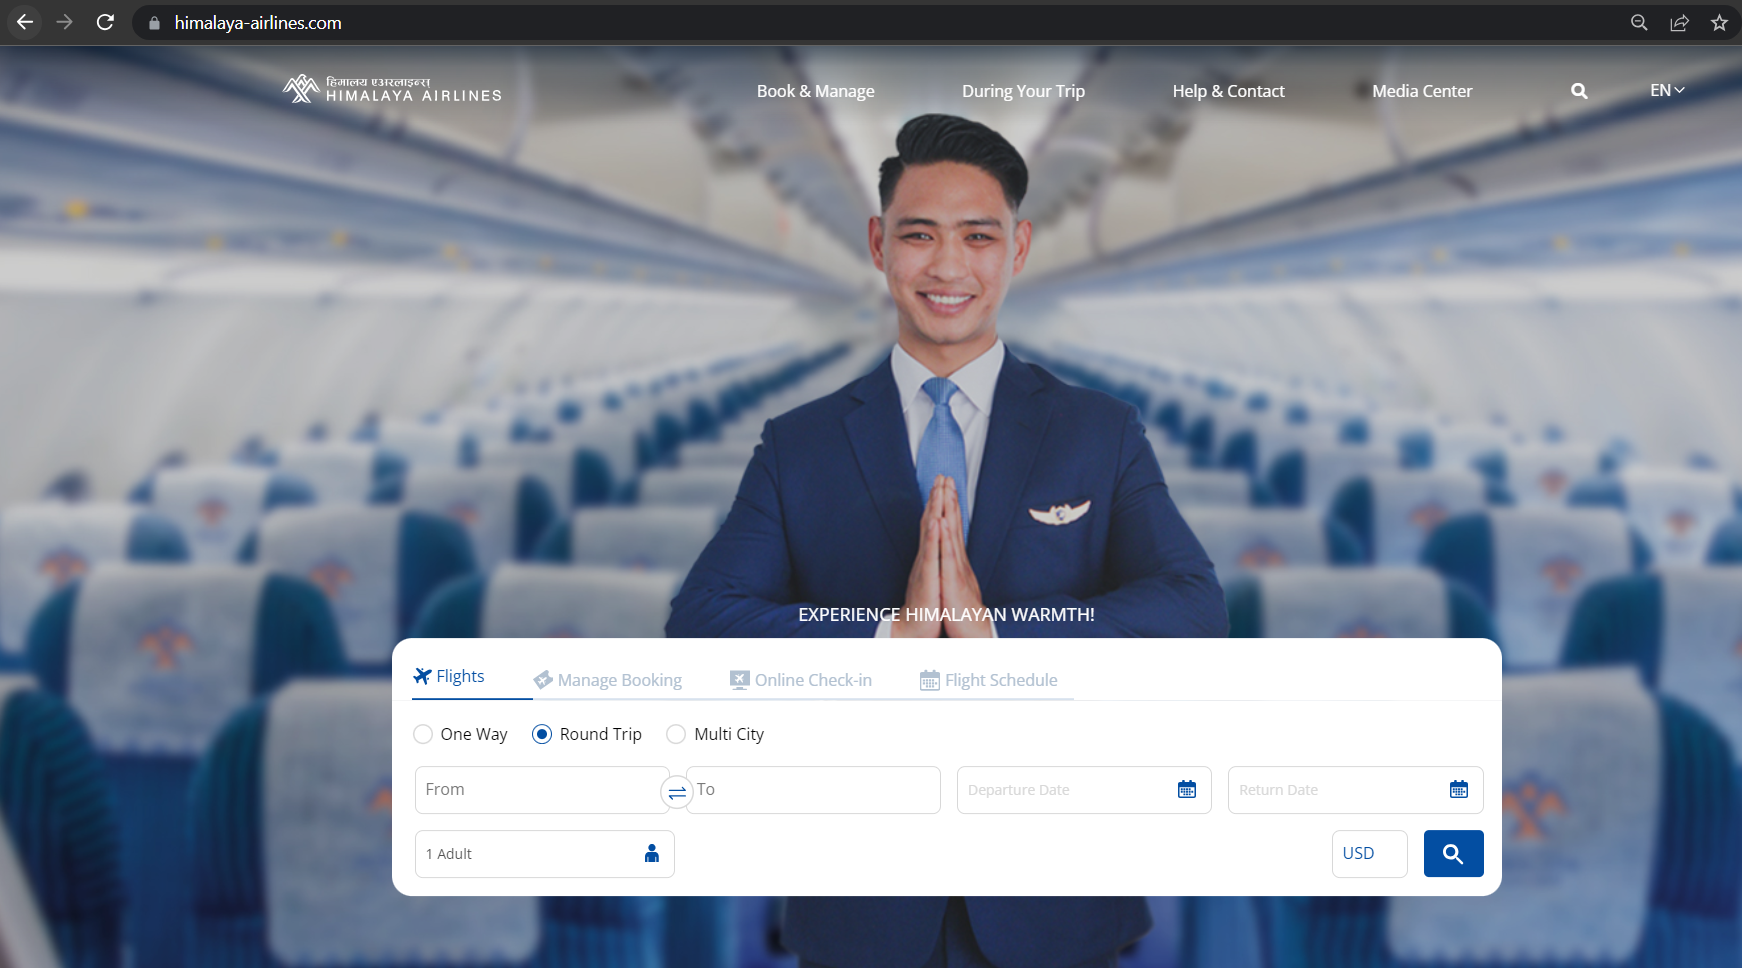Screen dimensions: 1742x968
Task: Open the USD currency selector
Action: [1368, 854]
